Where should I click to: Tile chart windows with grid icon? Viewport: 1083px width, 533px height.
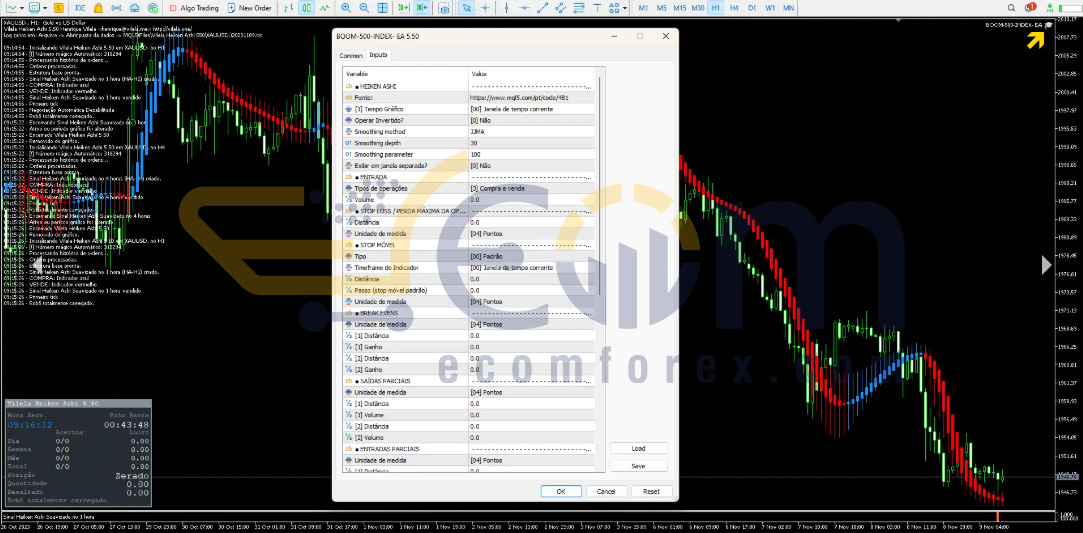point(382,8)
